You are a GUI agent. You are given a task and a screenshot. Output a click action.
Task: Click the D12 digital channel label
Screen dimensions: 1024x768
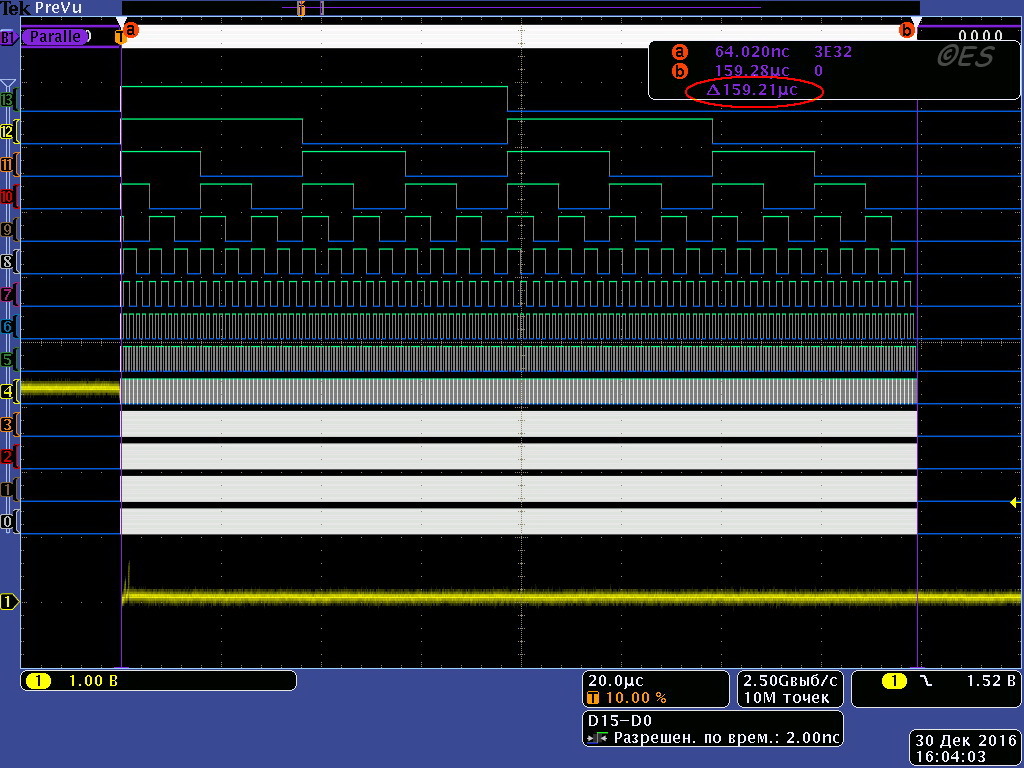(x=7, y=133)
